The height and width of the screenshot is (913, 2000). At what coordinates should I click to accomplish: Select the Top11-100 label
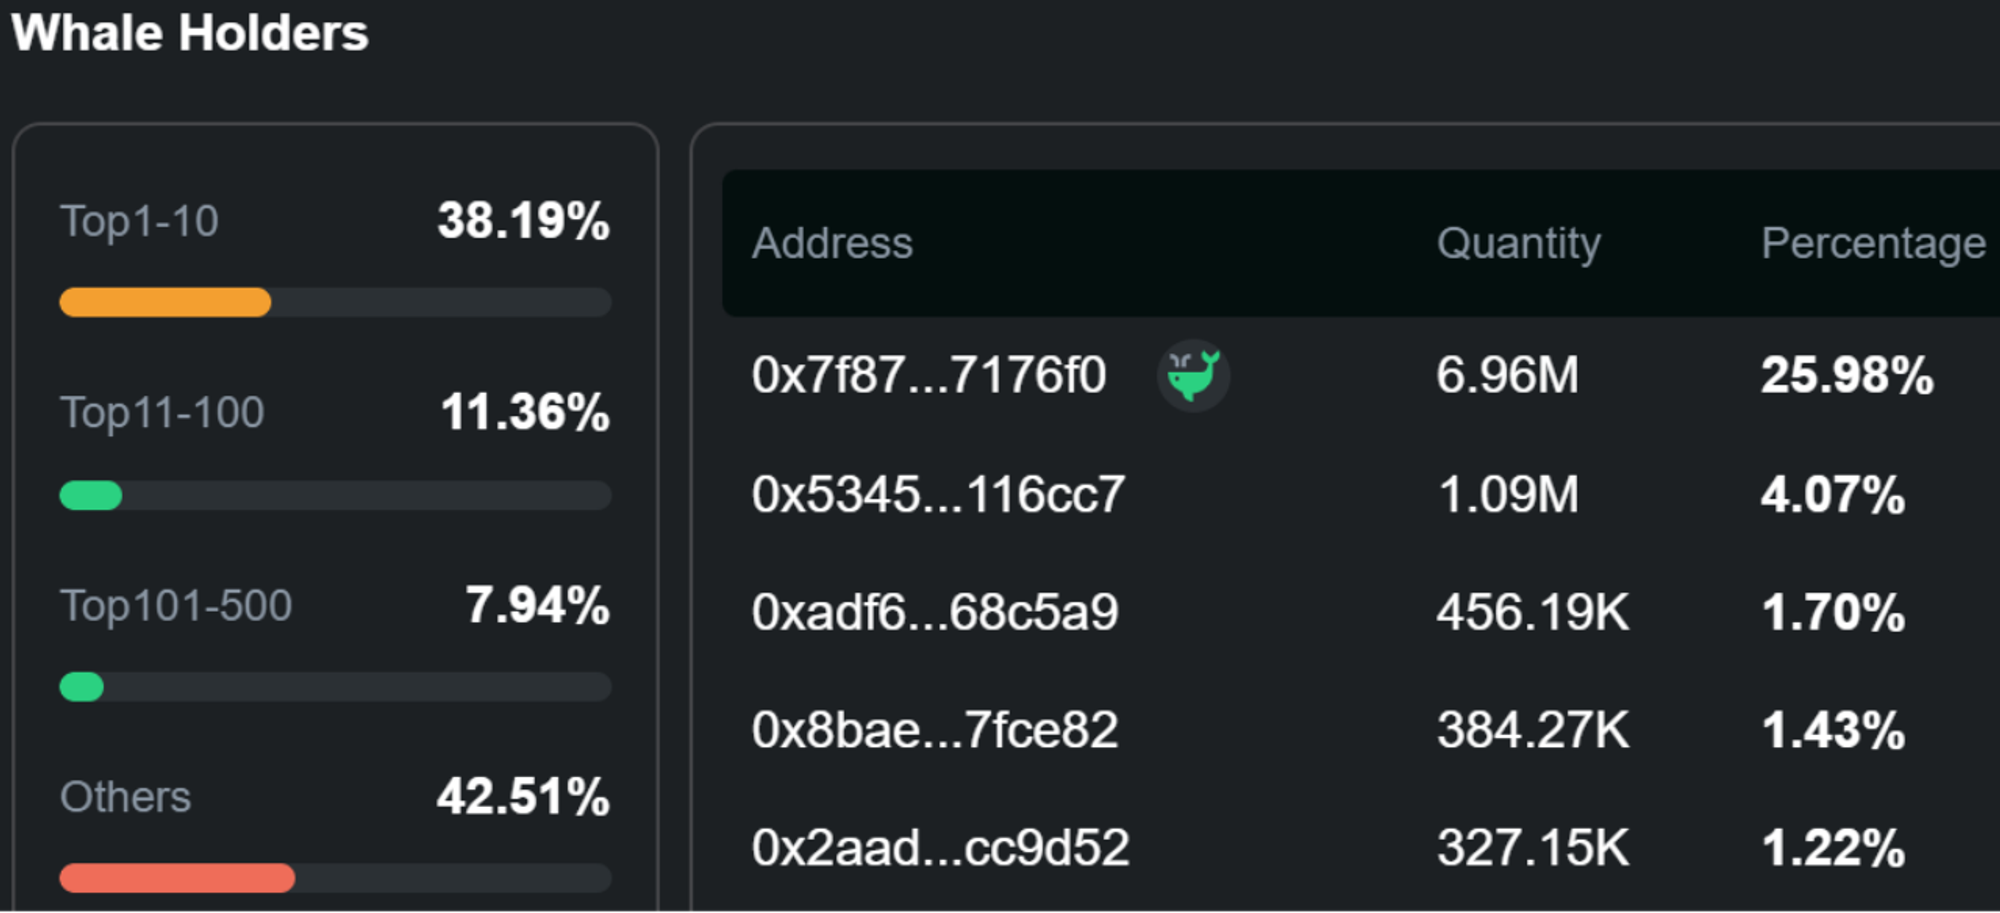162,412
